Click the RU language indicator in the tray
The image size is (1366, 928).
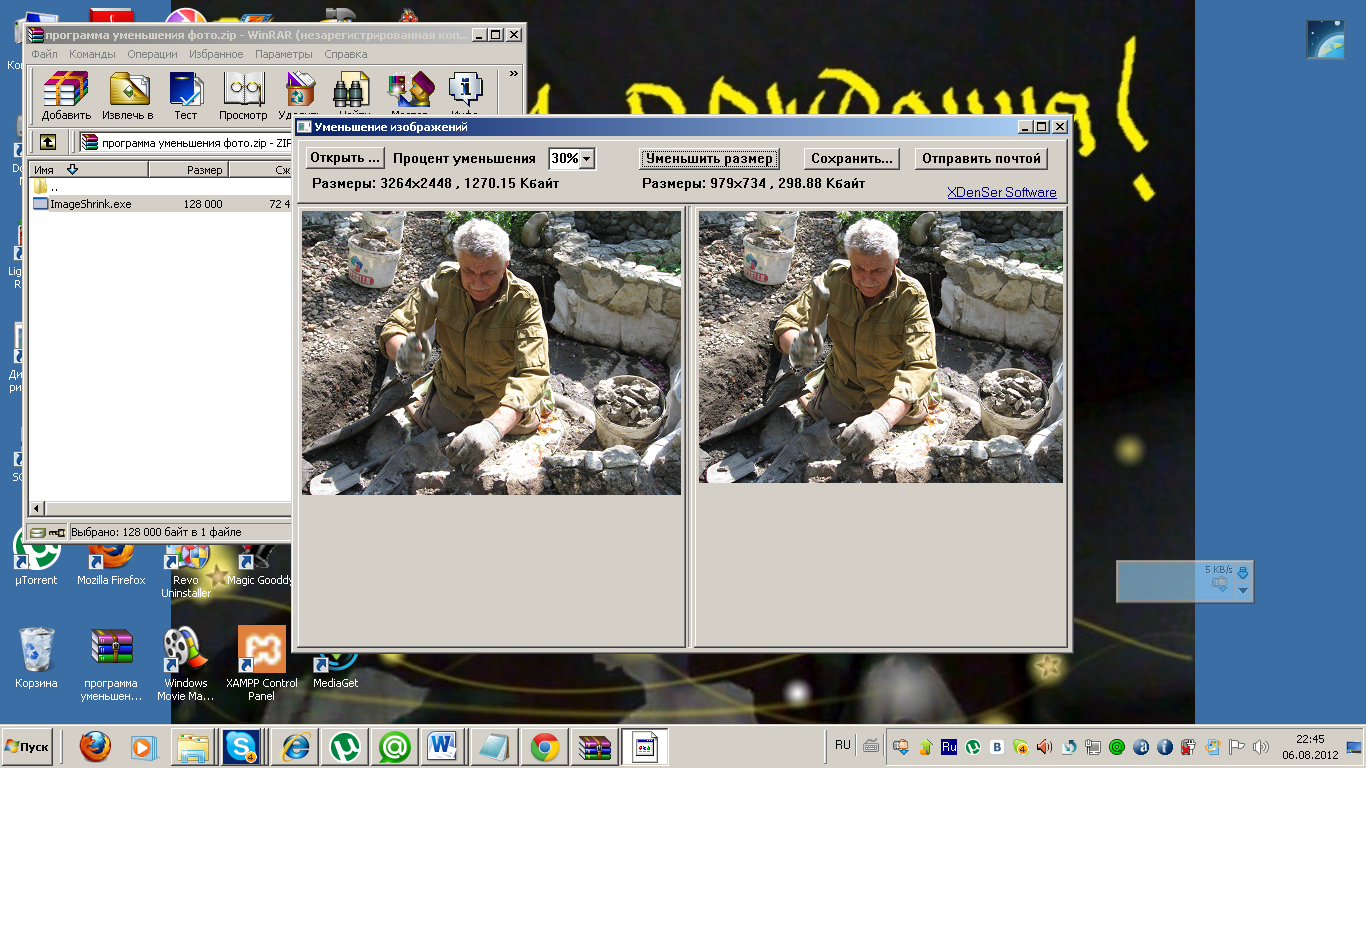[843, 745]
